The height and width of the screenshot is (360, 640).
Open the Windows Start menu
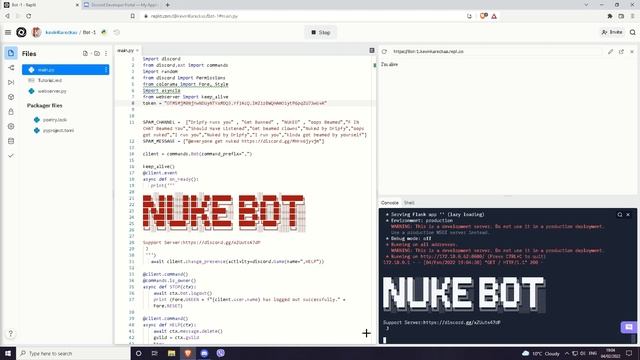click(8, 353)
